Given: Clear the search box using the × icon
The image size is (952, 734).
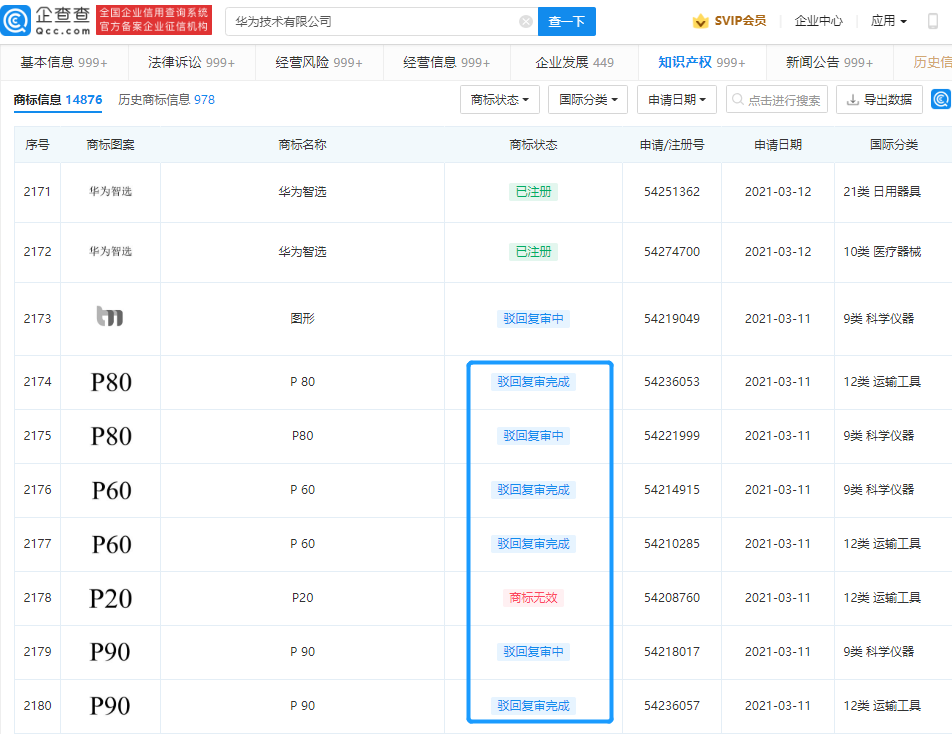Looking at the screenshot, I should pyautogui.click(x=526, y=21).
